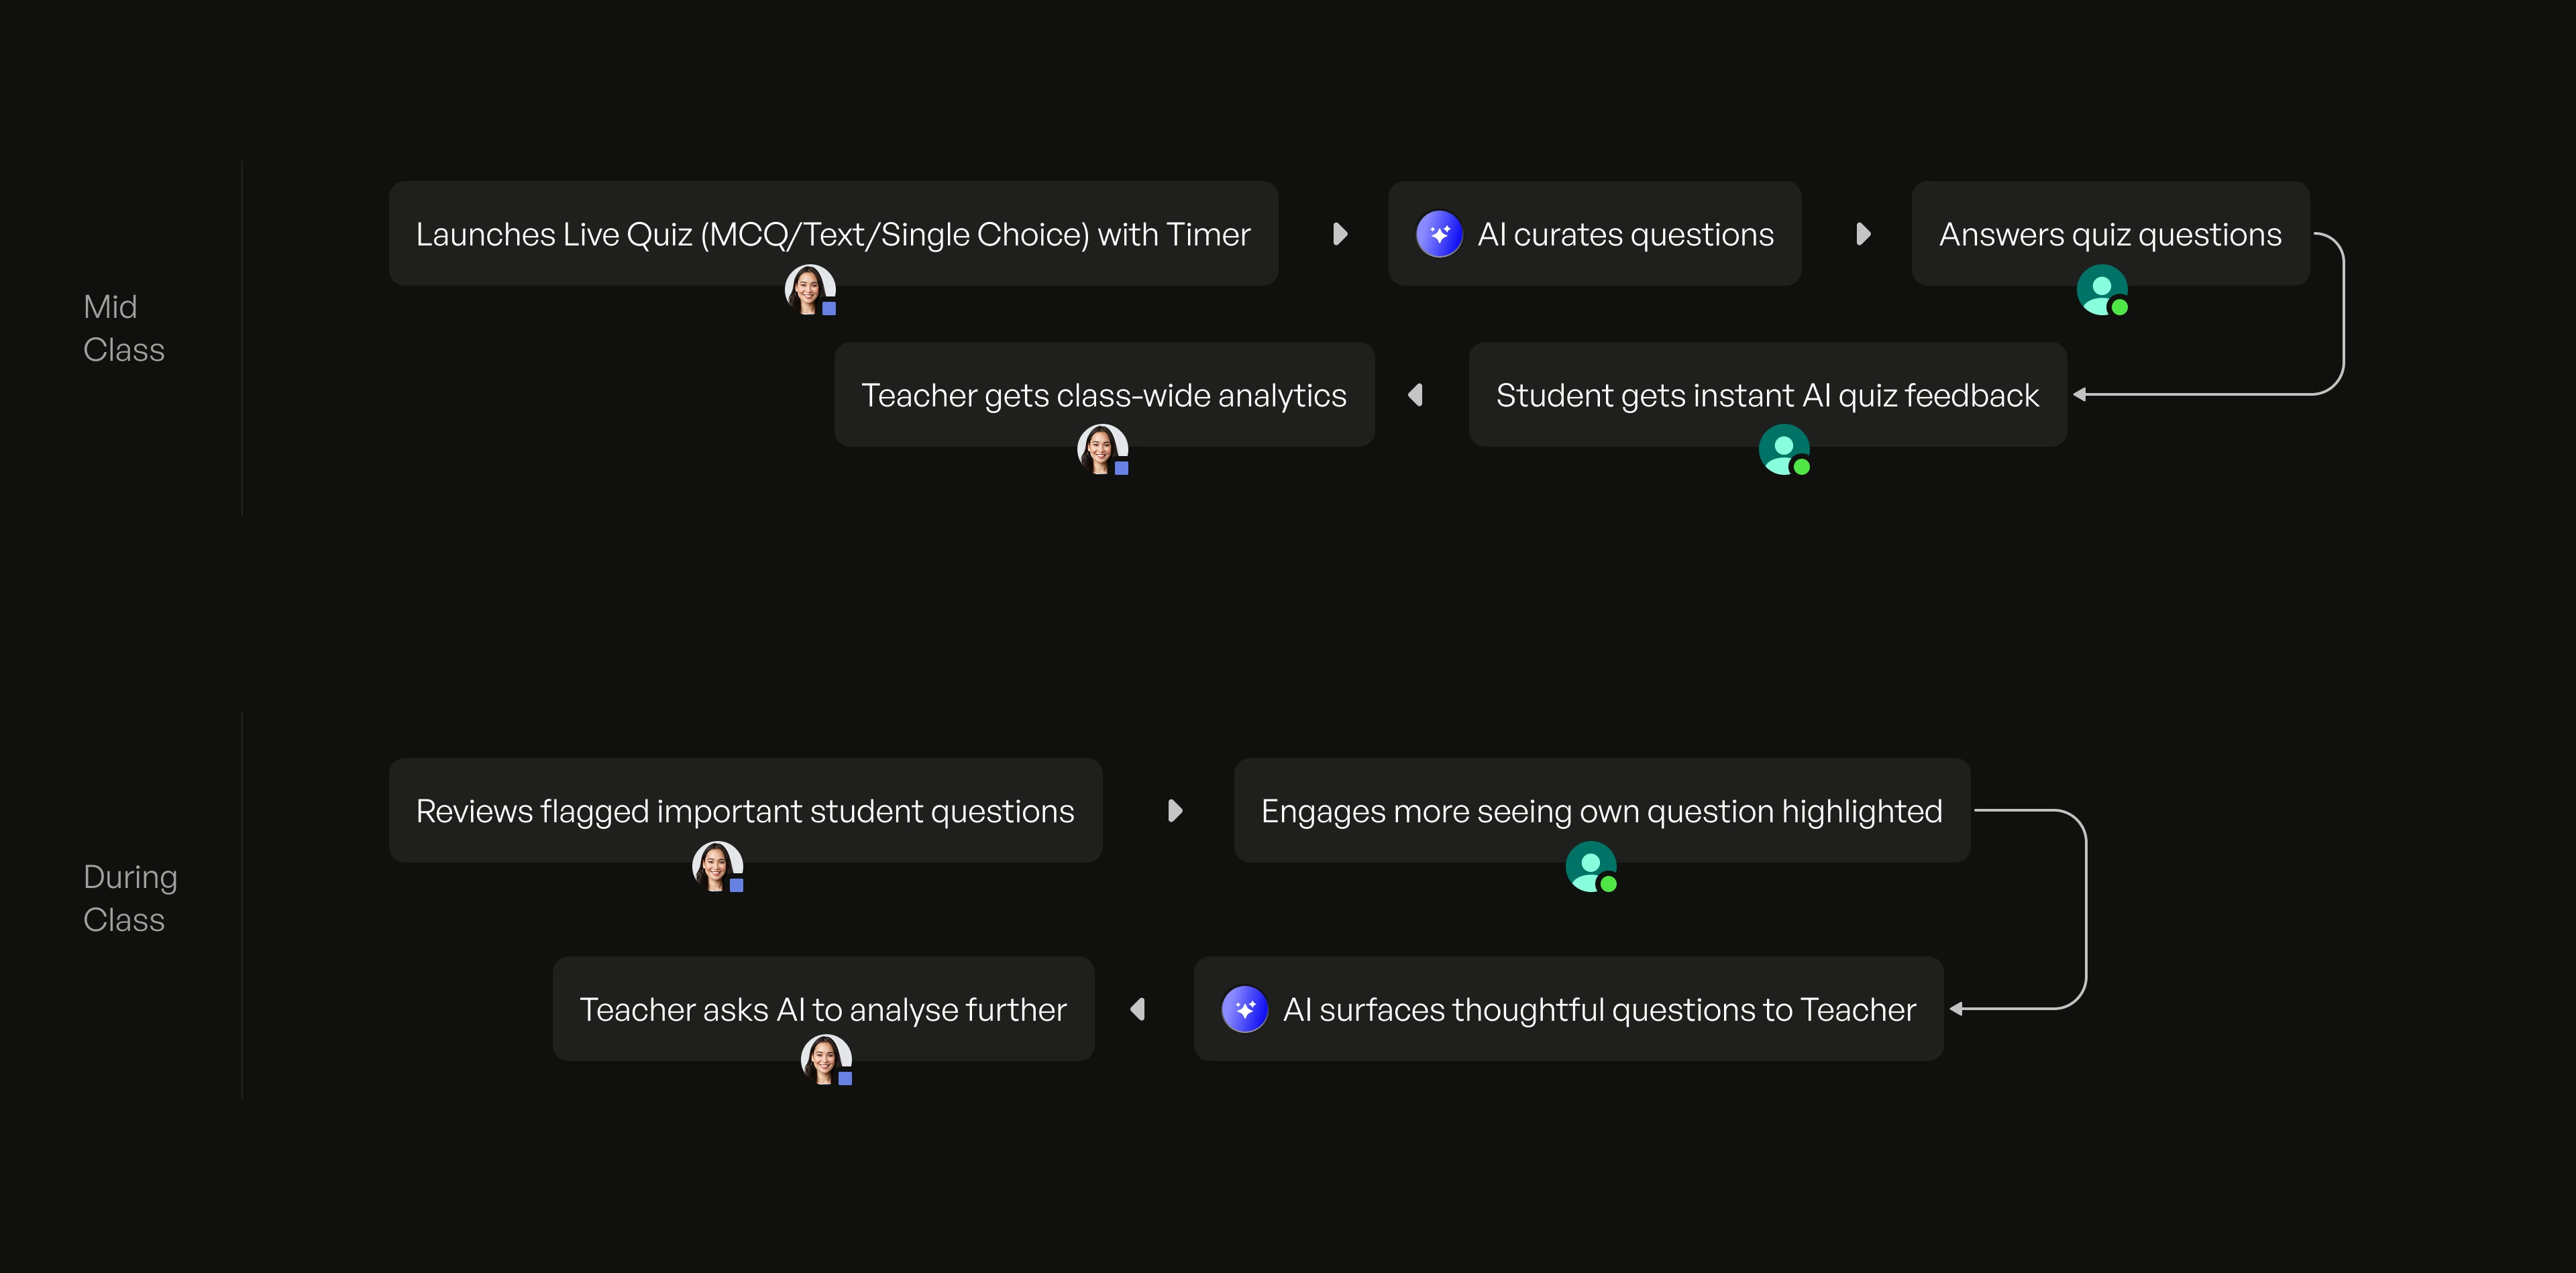Select the teacher avatar below 'Reviews flagged important student questions'

tap(718, 866)
